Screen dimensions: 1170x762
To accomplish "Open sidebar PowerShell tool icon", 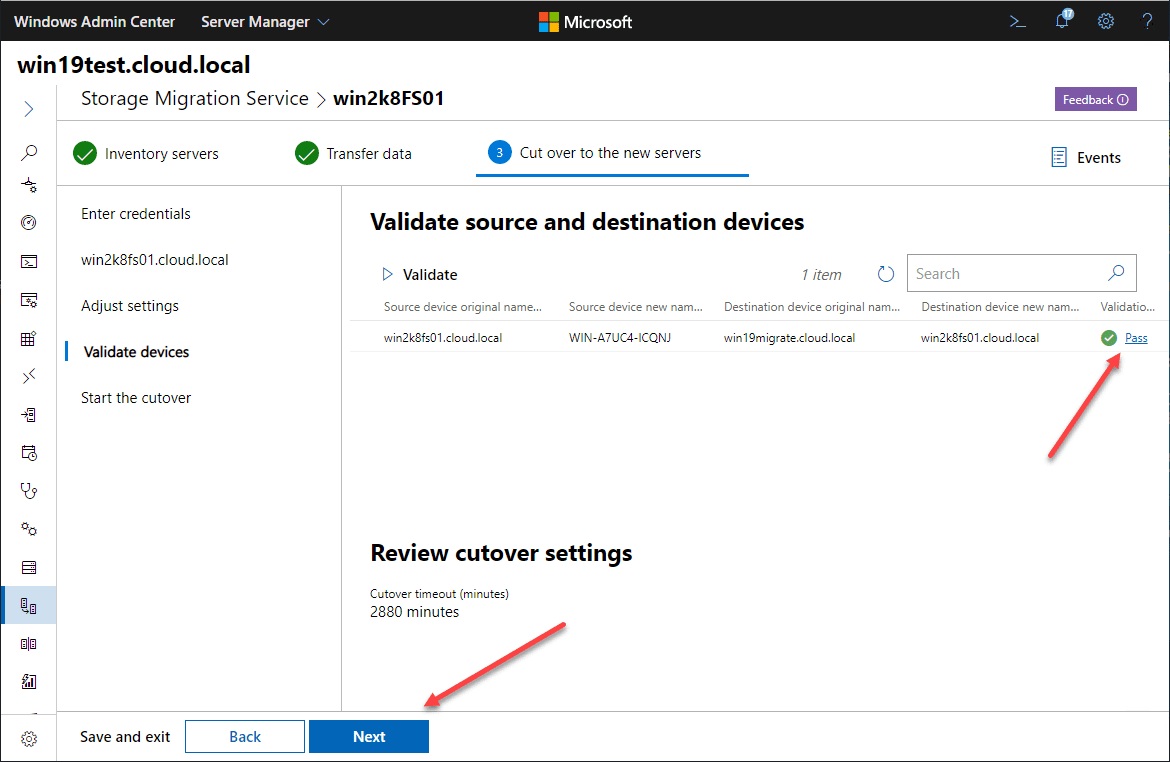I will point(29,262).
